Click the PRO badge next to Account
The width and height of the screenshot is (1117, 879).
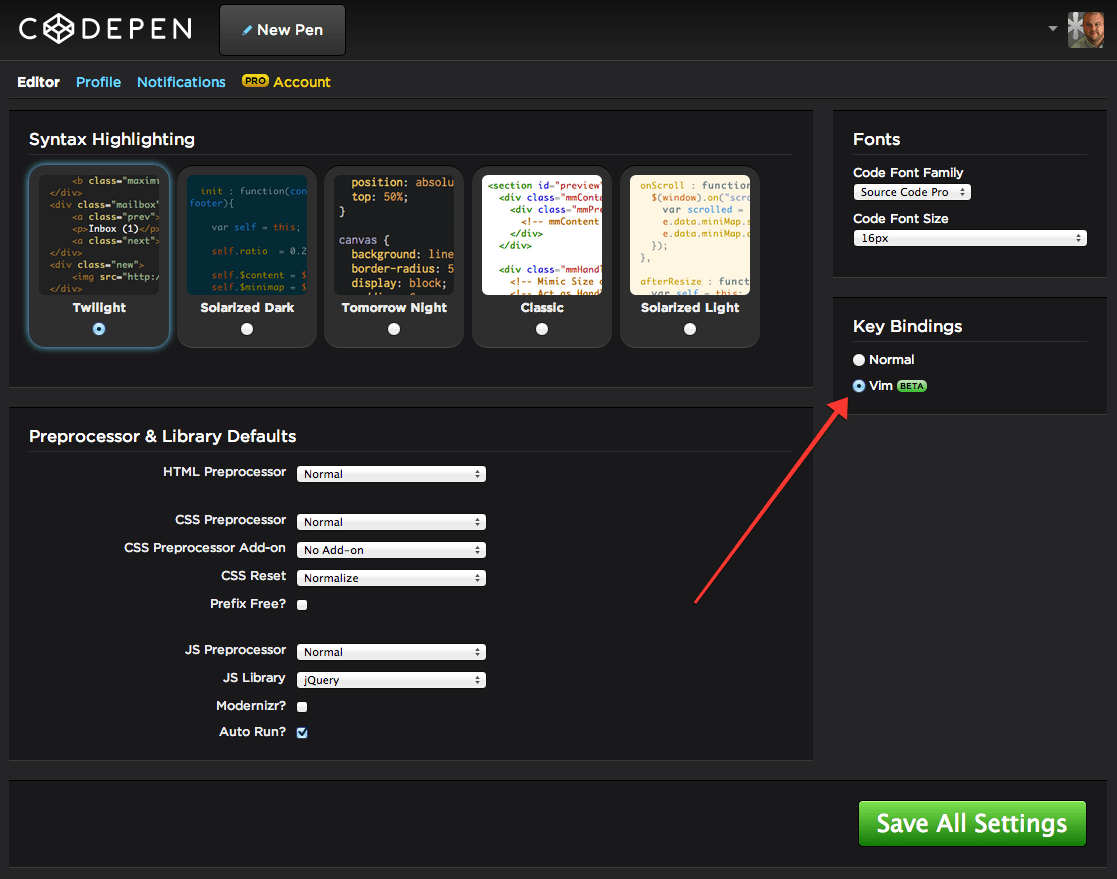(x=253, y=81)
